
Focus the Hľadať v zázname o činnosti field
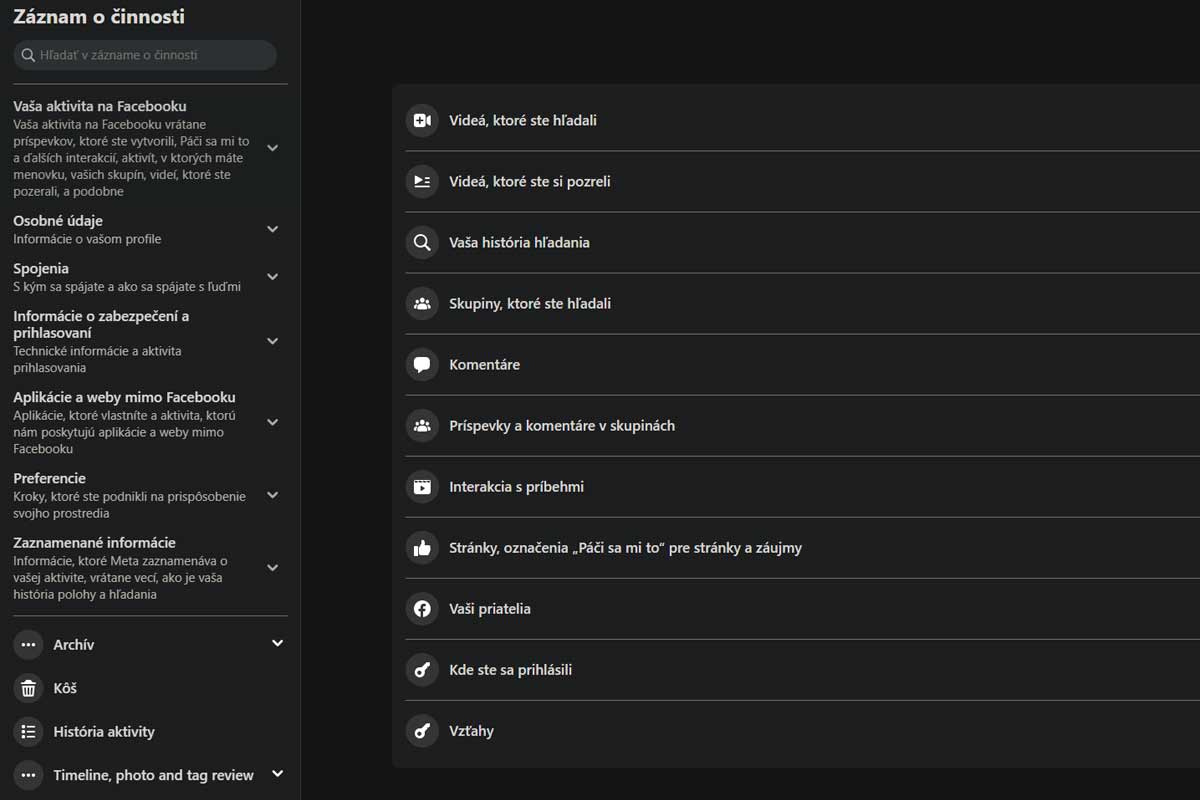tap(145, 55)
